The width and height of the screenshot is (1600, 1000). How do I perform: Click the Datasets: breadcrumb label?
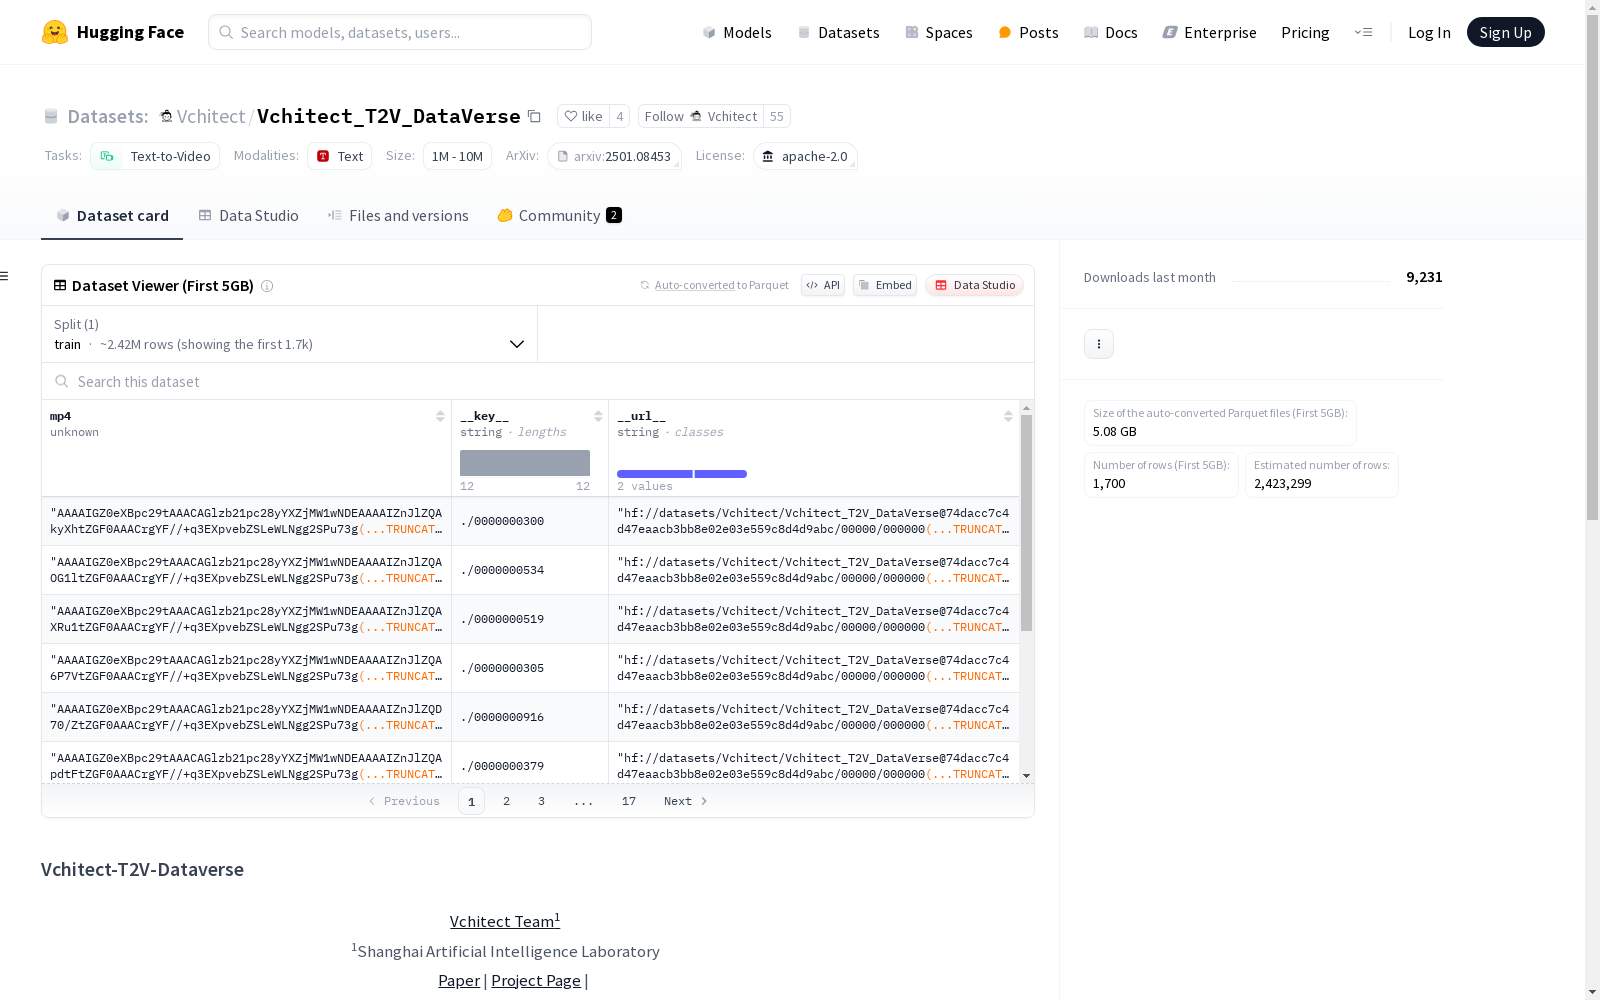108,116
